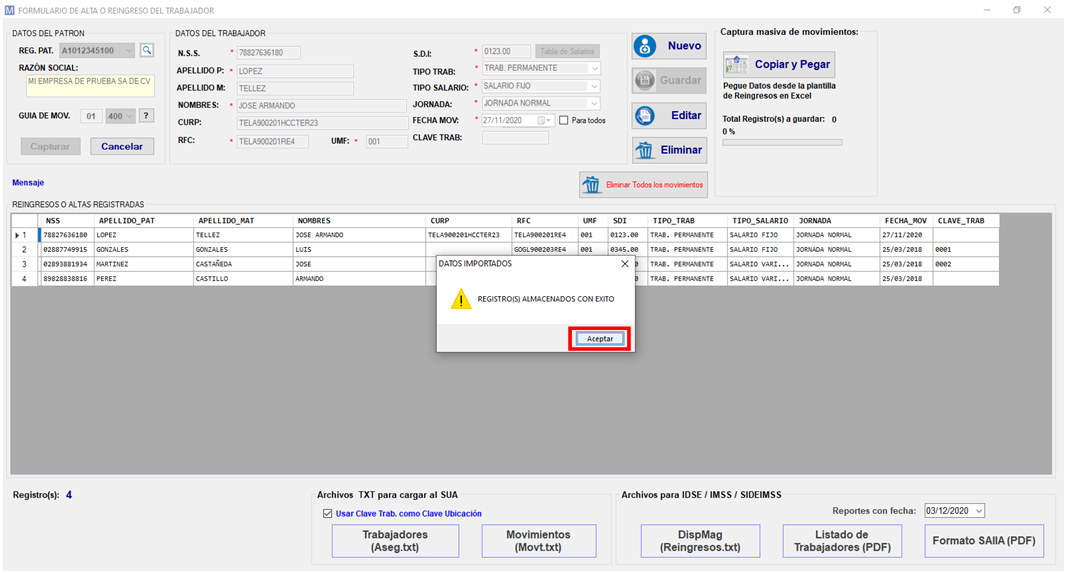Click DispMag (Reingresos.txt) button
Screen dimensions: 1067x573
point(700,541)
